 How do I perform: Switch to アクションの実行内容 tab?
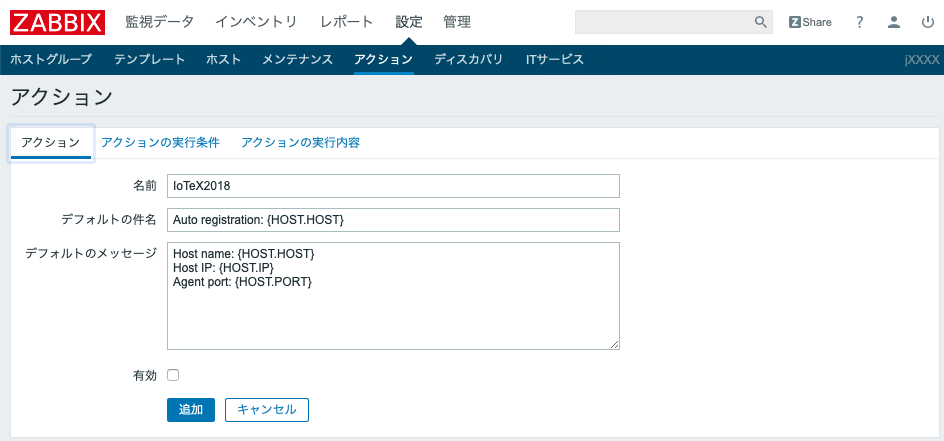click(300, 142)
